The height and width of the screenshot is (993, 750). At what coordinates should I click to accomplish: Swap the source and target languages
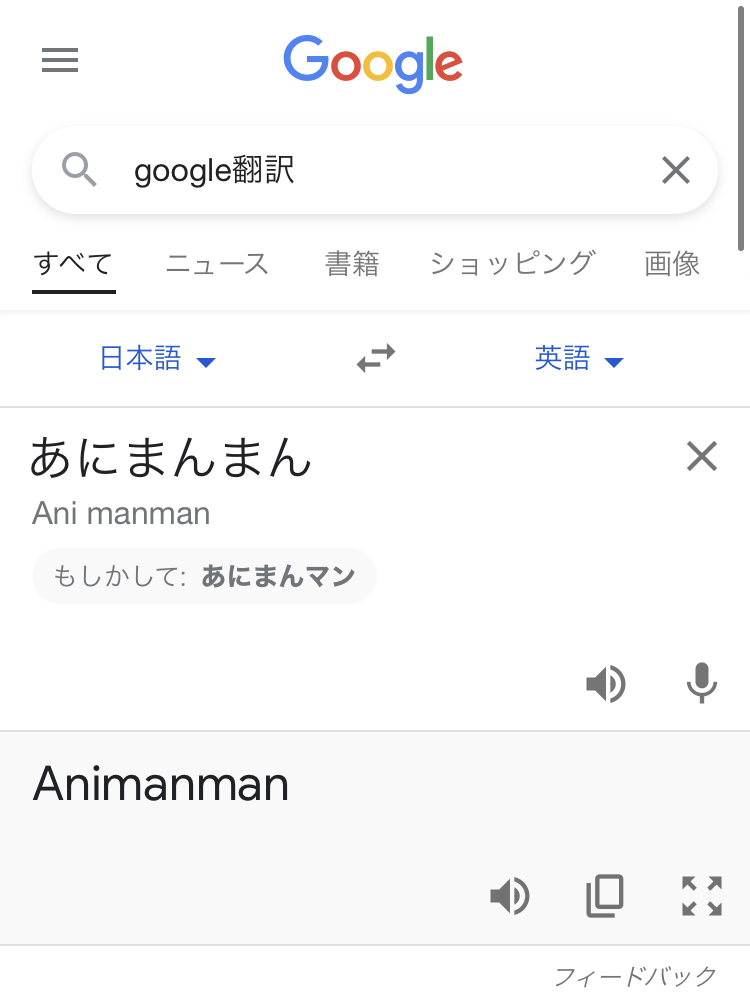[x=376, y=358]
